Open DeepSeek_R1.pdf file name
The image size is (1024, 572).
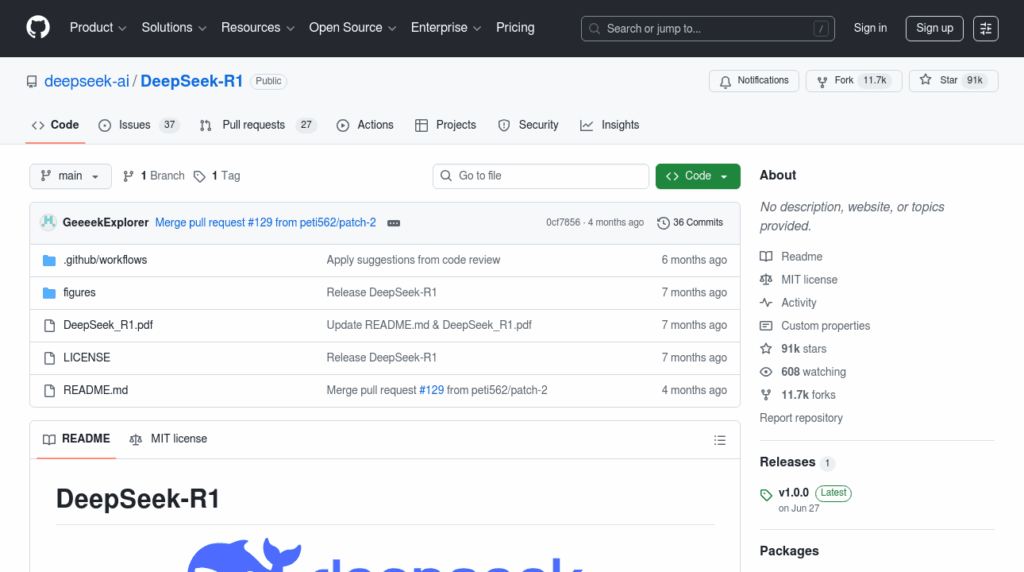[x=108, y=325]
